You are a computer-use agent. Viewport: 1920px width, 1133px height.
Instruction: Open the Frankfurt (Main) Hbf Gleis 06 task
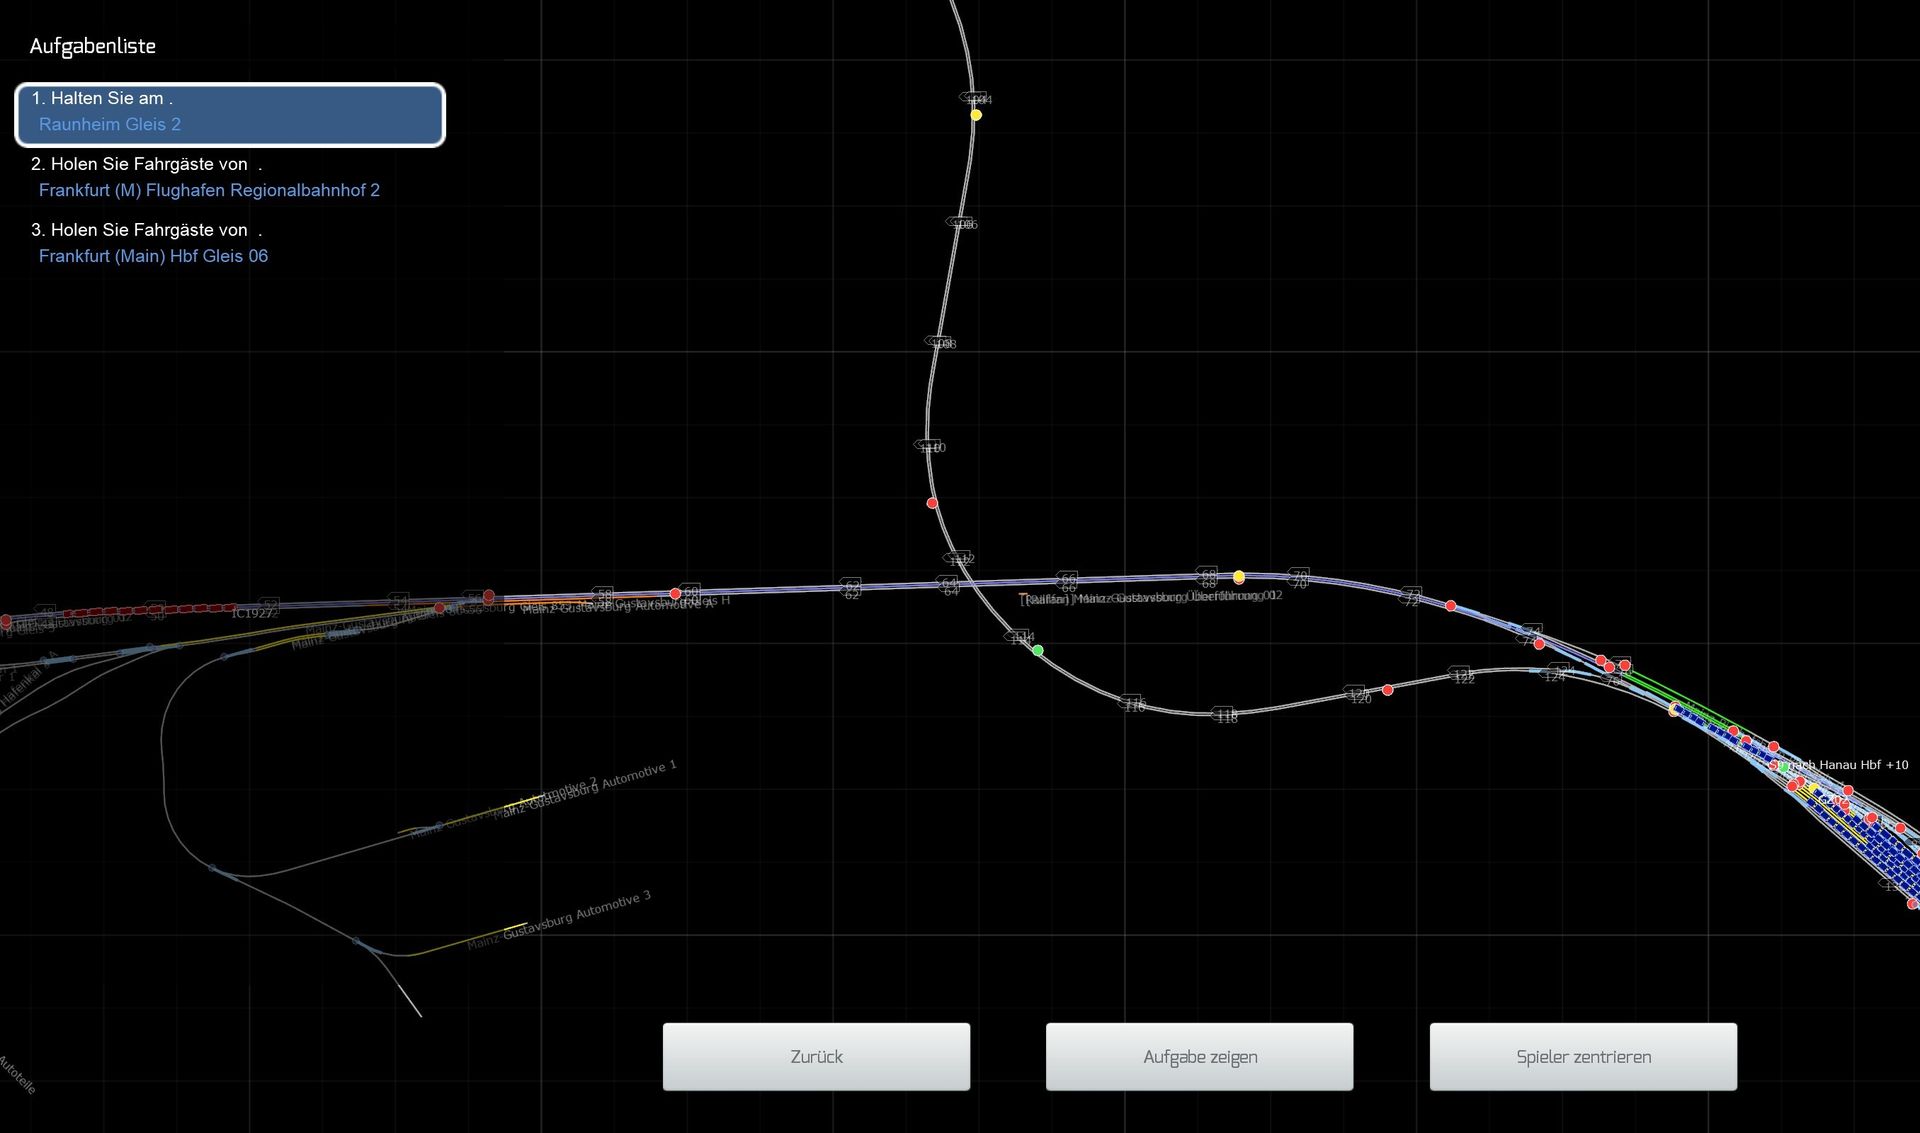click(153, 256)
